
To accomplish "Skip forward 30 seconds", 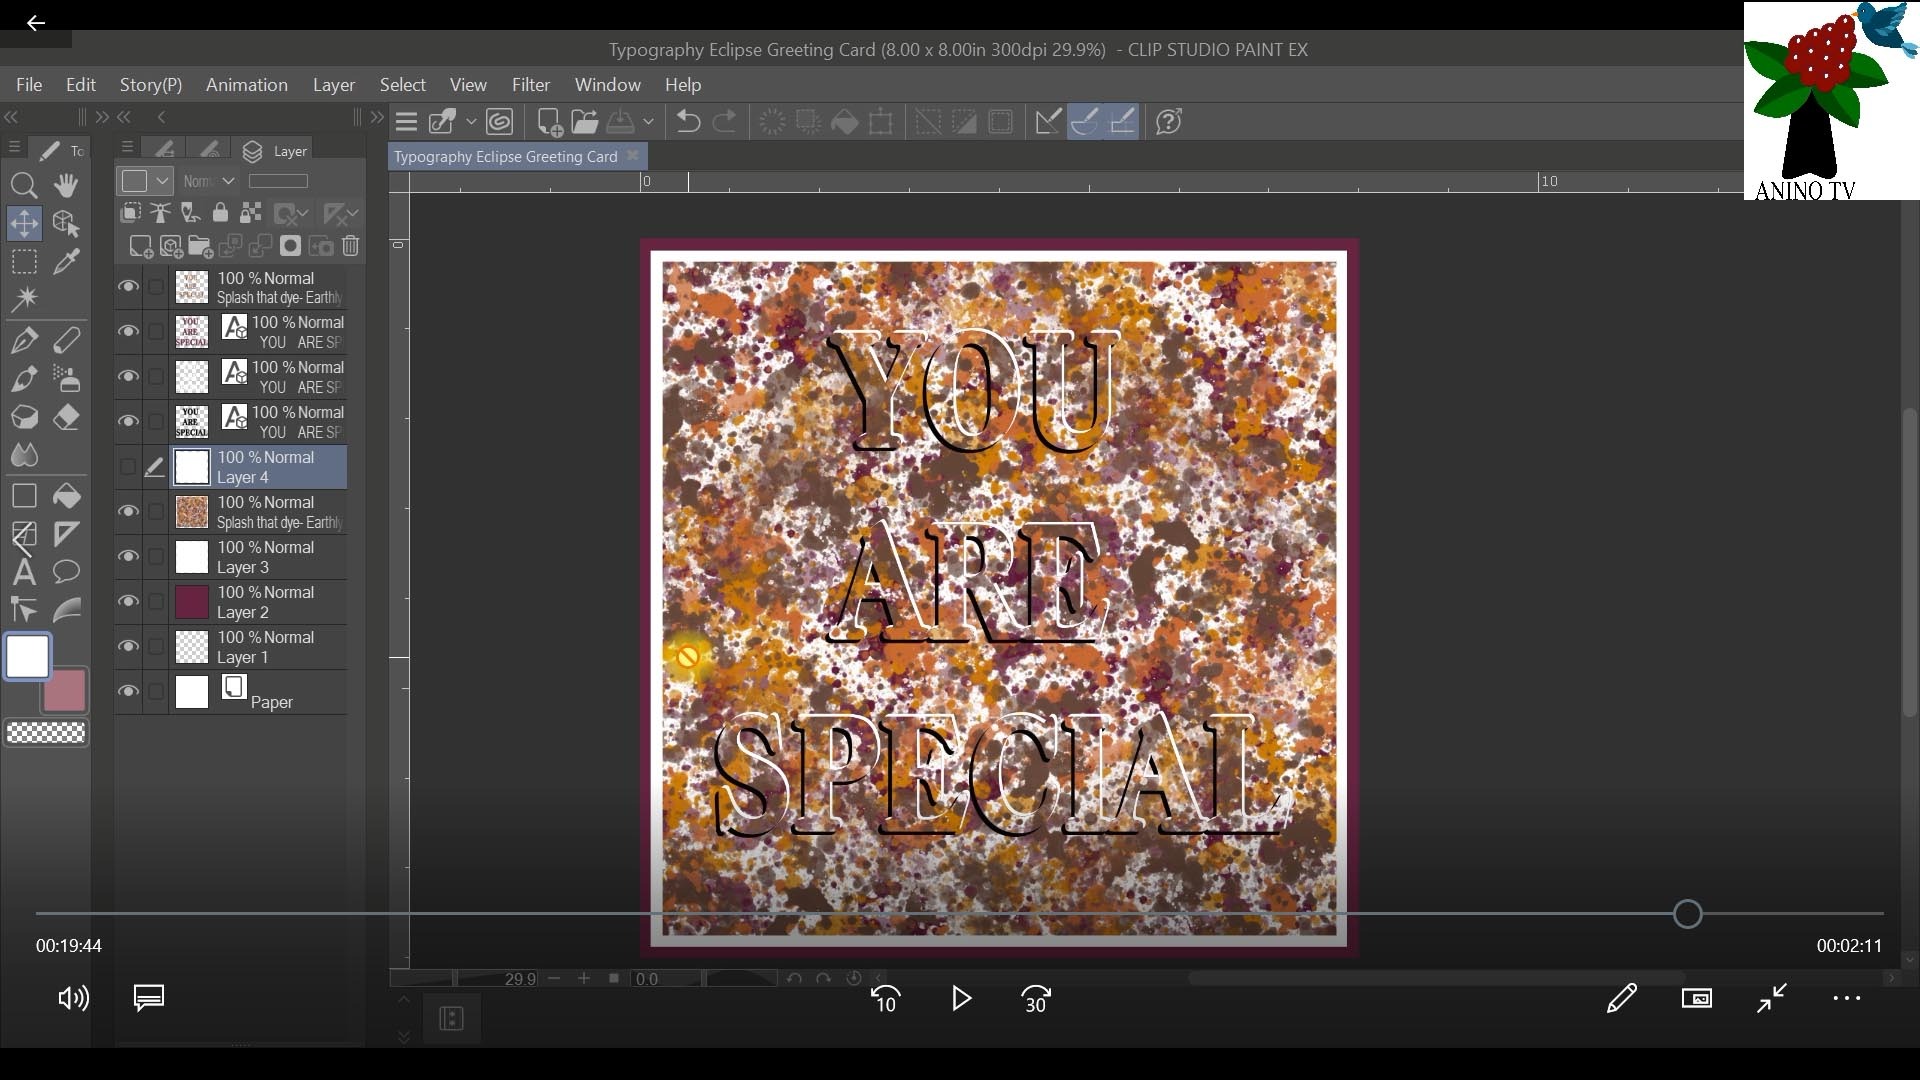I will 1035,998.
